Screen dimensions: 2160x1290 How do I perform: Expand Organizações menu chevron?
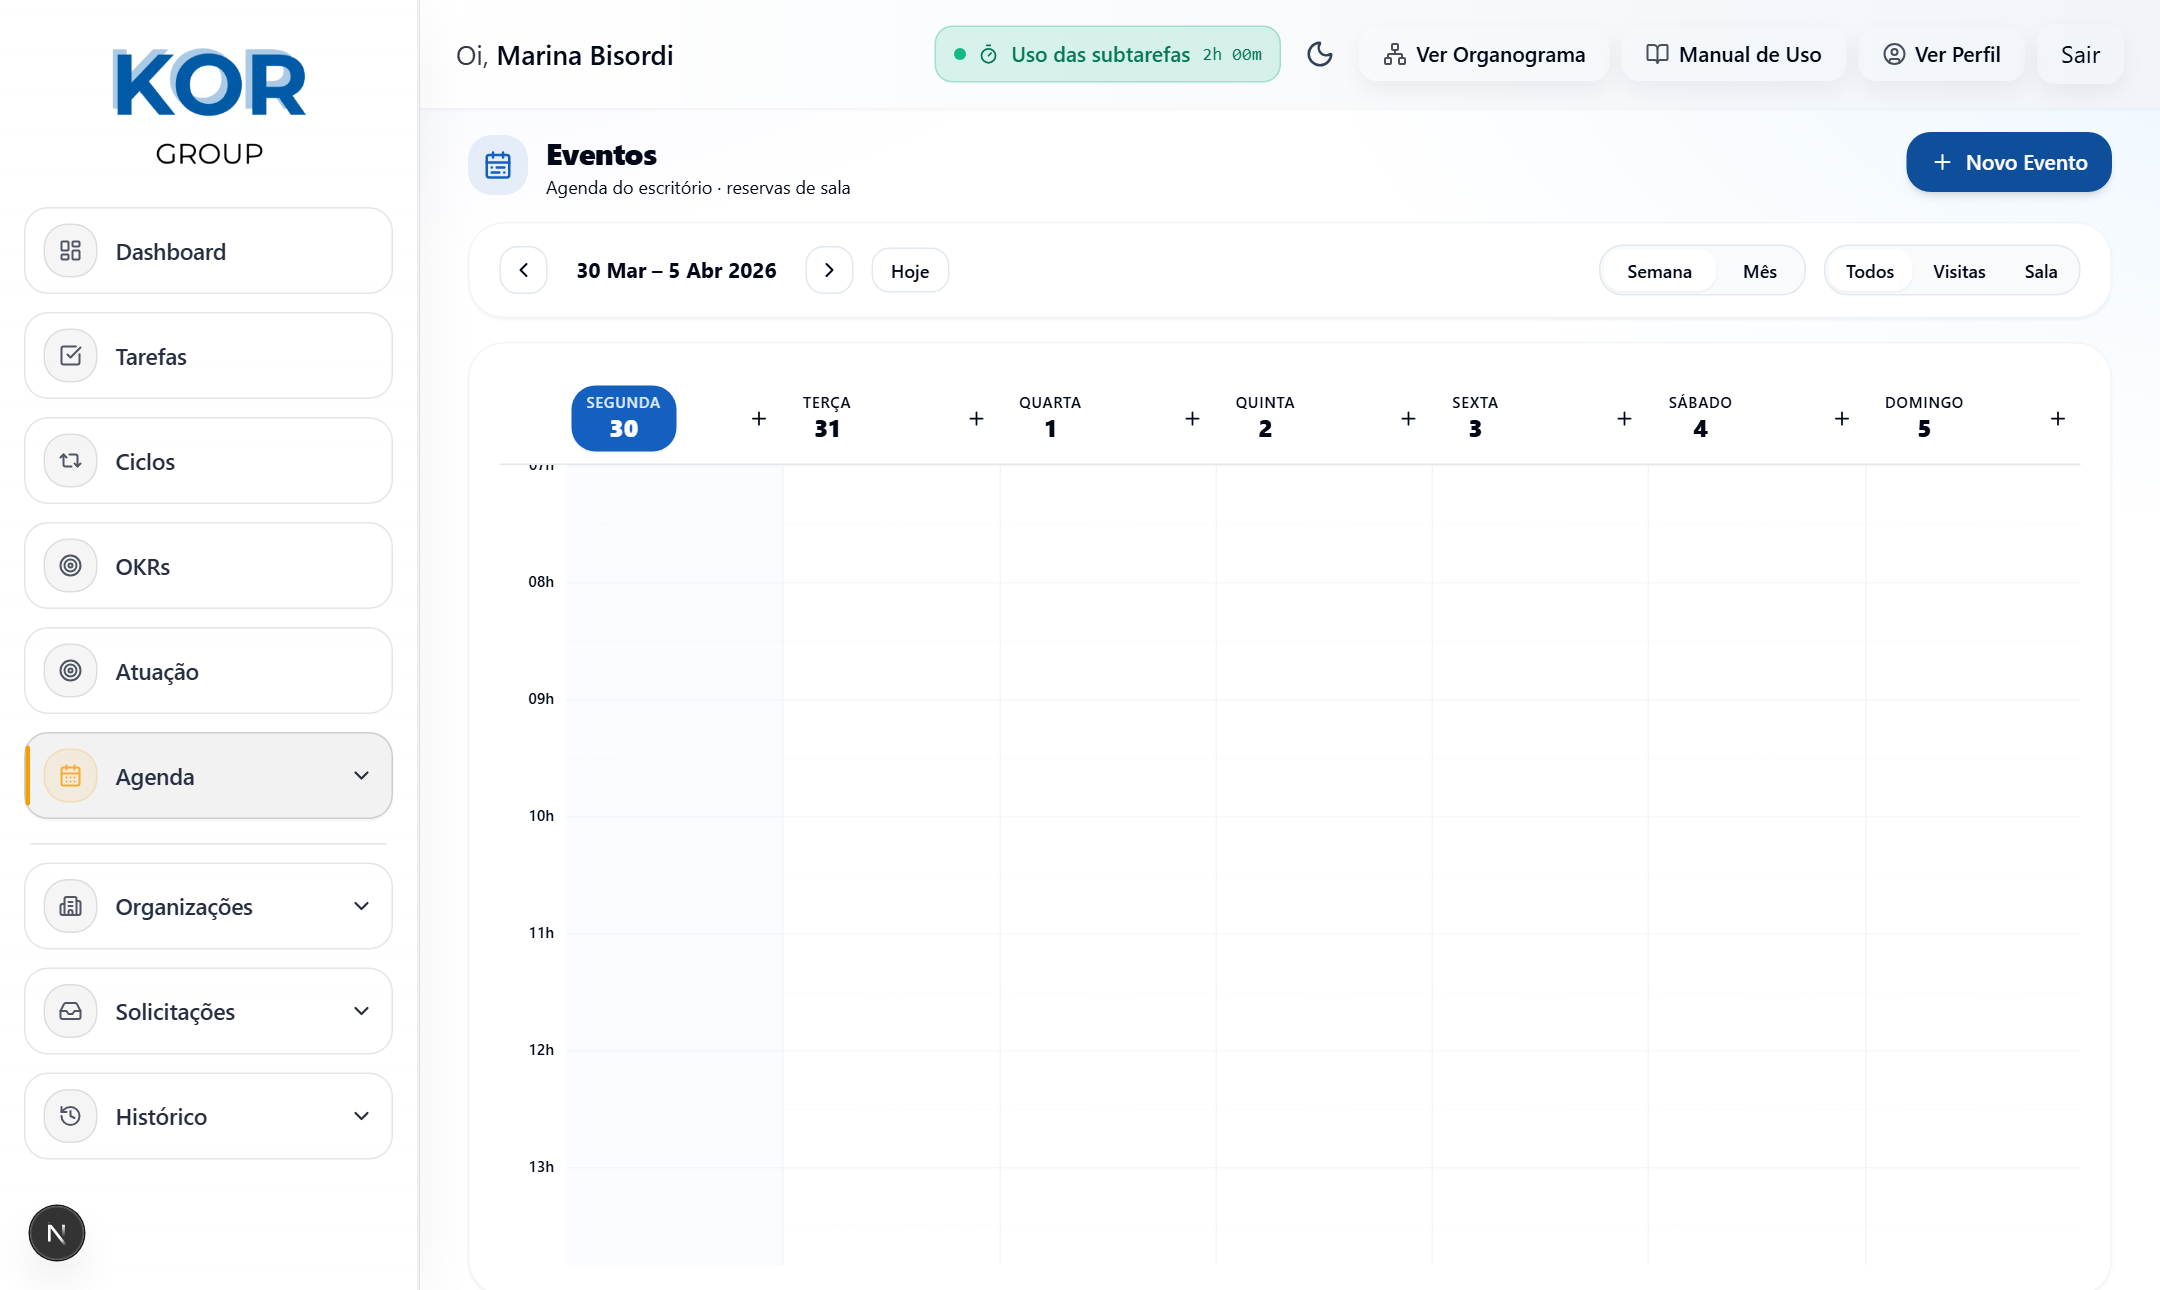click(x=361, y=906)
